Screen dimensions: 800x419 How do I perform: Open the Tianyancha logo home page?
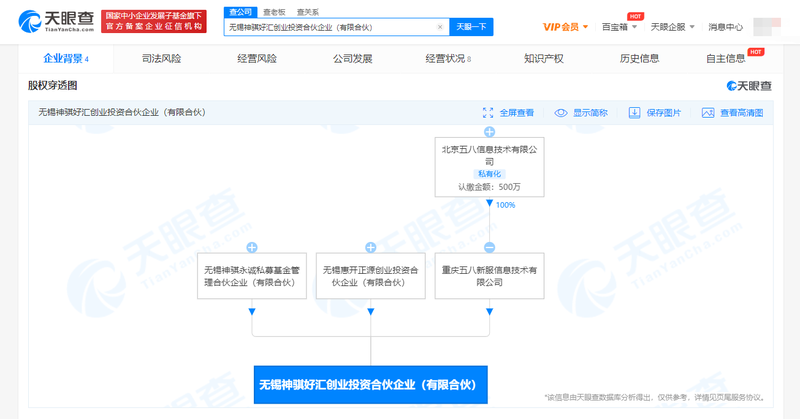56,21
